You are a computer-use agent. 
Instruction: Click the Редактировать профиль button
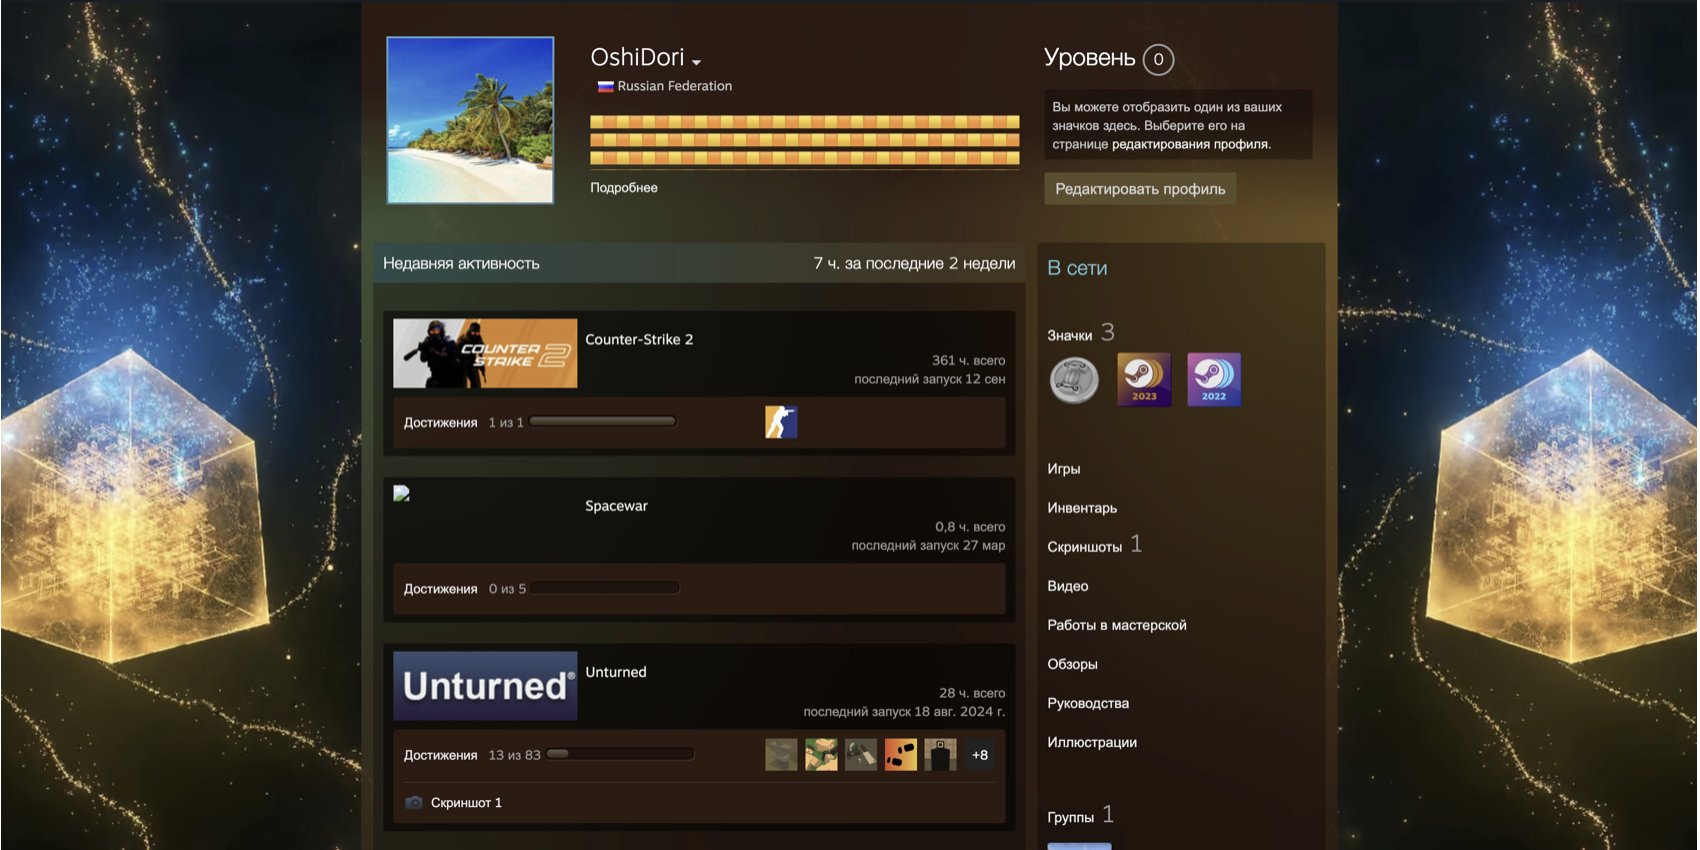(x=1140, y=189)
